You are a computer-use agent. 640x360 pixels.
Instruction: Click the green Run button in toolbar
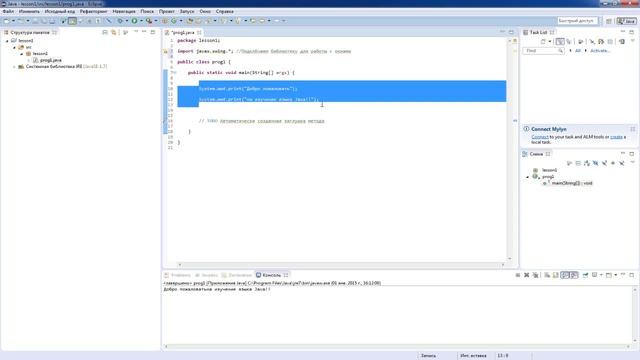(134, 21)
